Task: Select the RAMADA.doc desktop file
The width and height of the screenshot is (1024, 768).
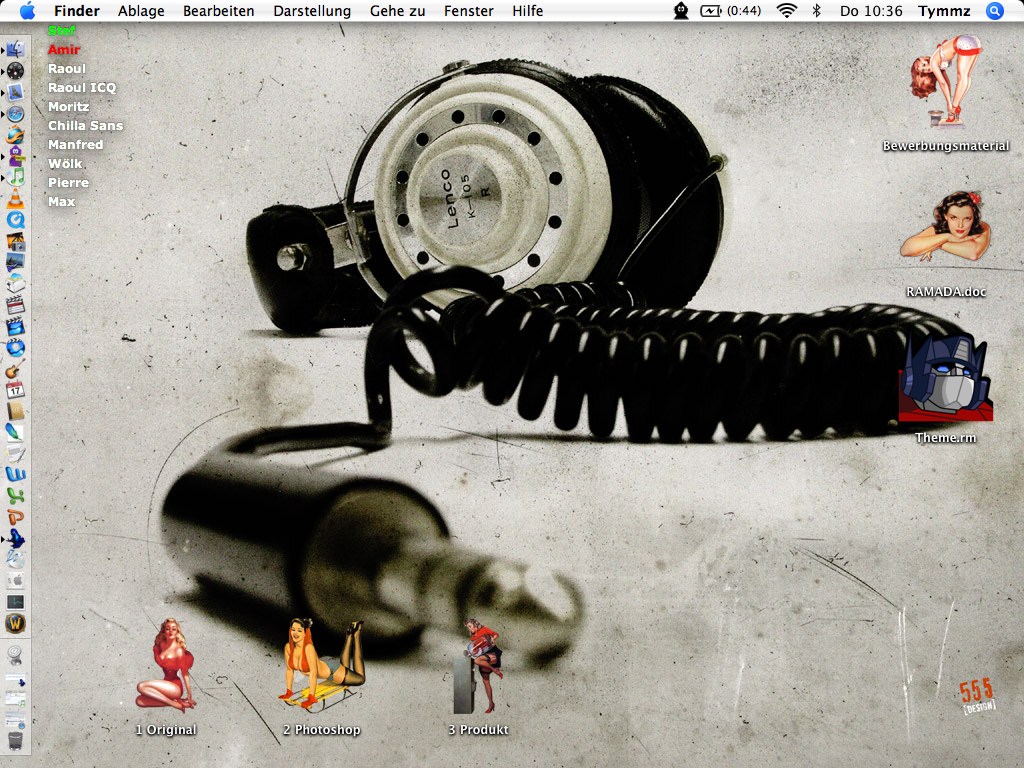Action: 946,245
